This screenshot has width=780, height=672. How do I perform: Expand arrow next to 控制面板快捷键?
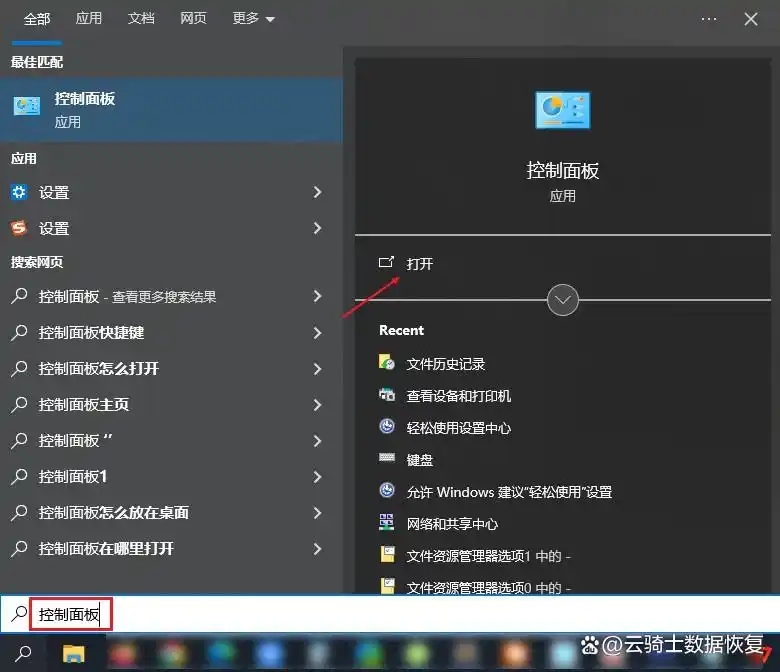tap(317, 332)
